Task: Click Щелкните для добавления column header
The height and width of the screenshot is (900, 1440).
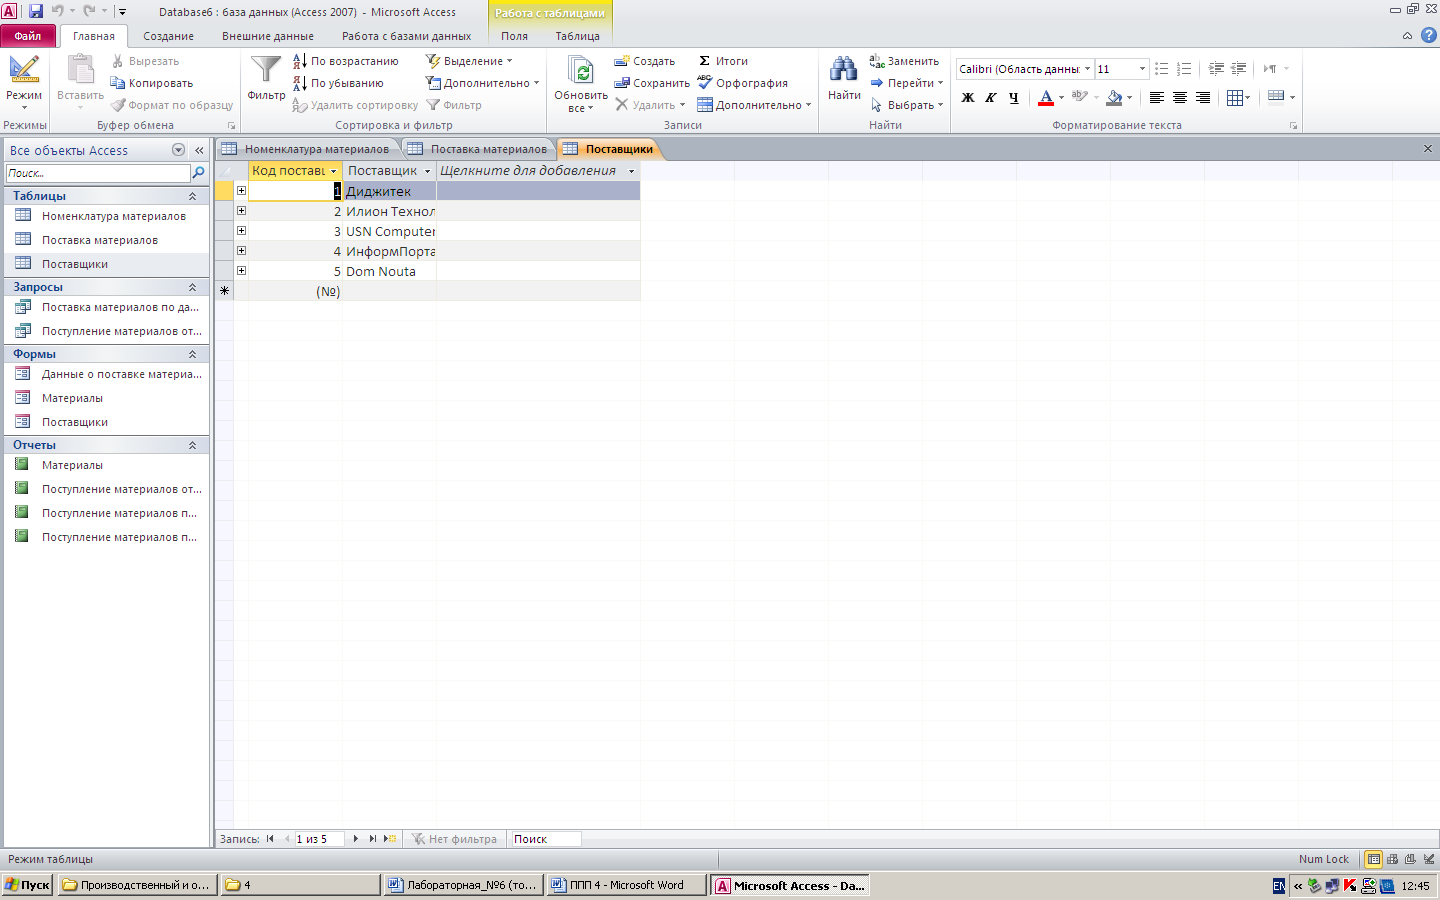Action: (538, 171)
